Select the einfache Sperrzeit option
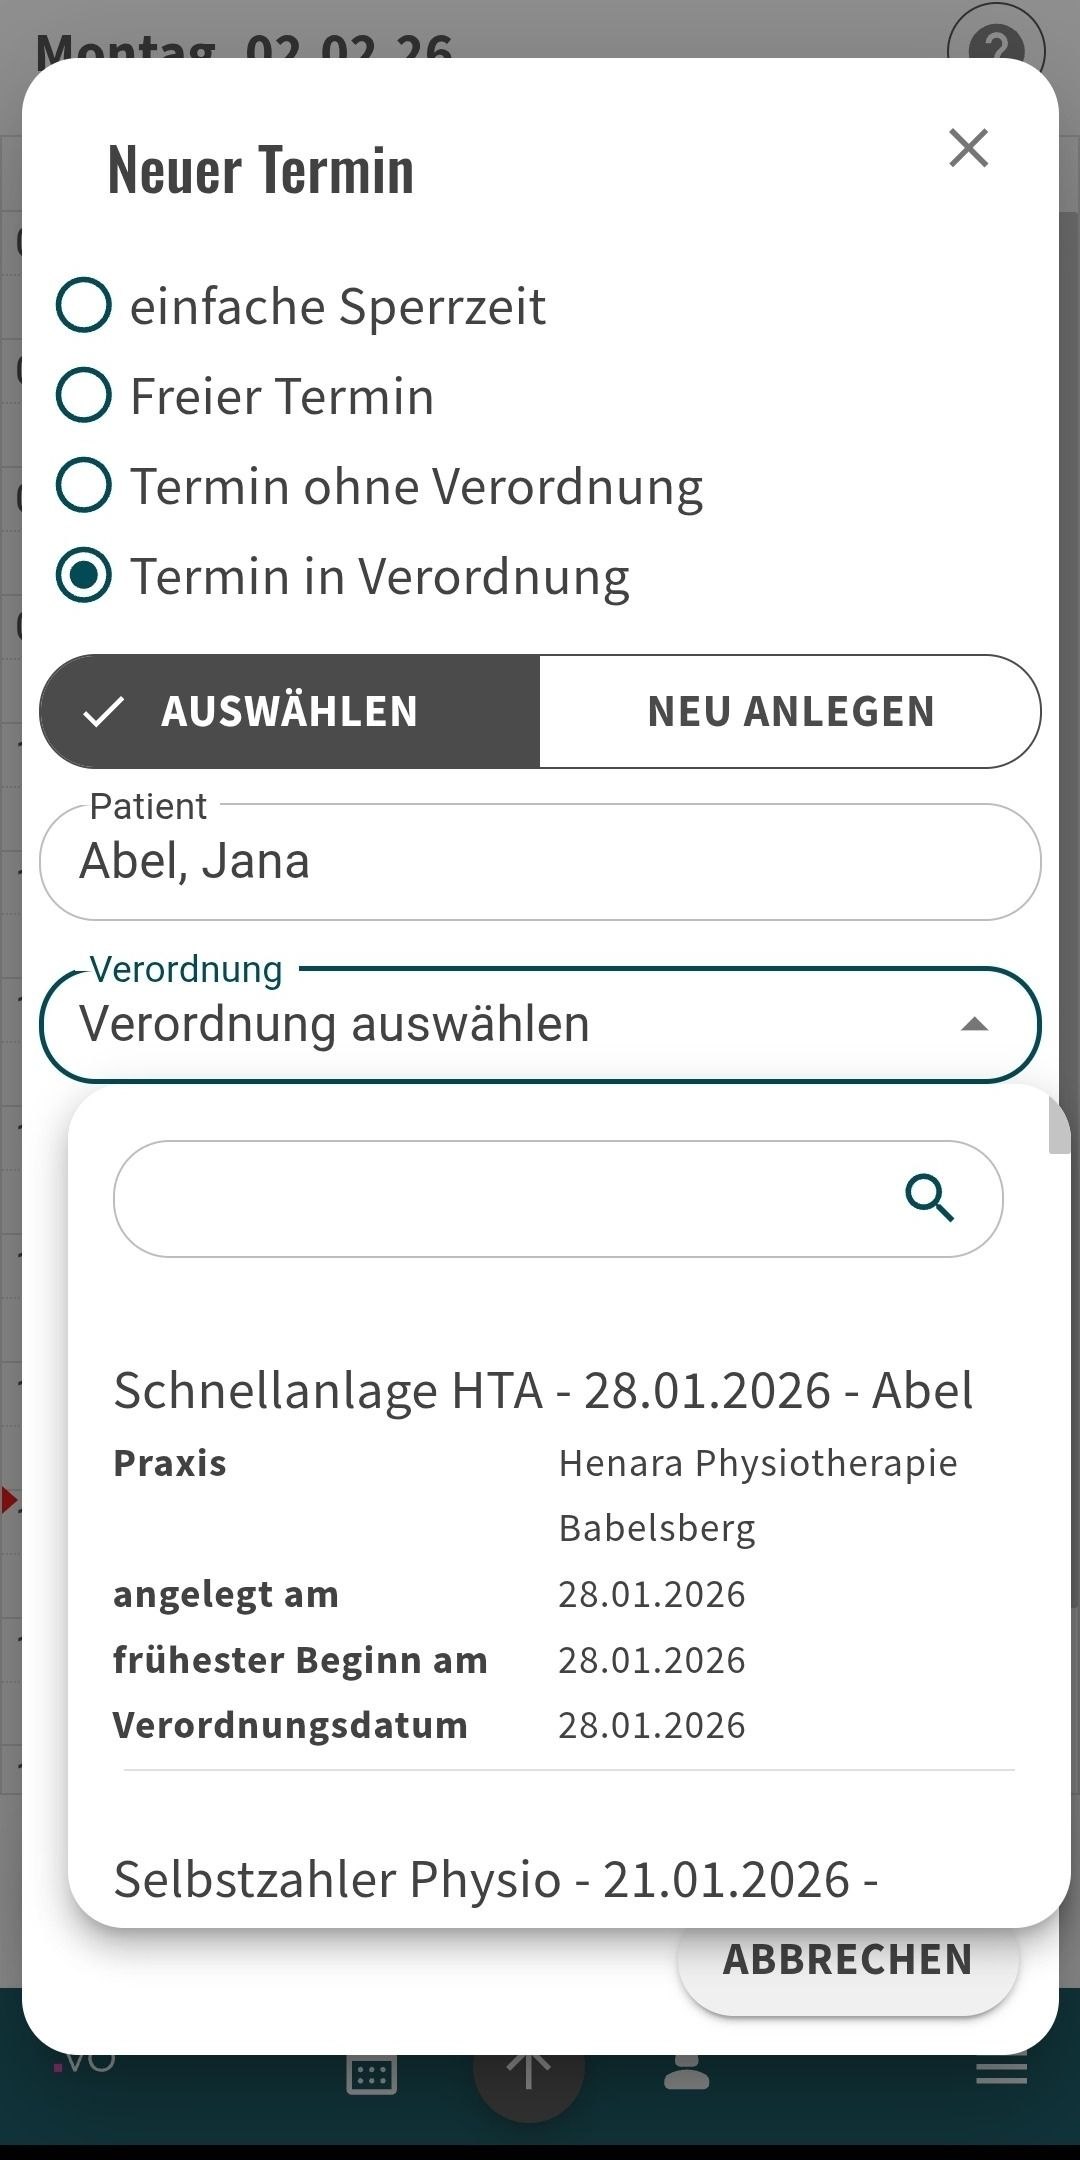 (84, 305)
